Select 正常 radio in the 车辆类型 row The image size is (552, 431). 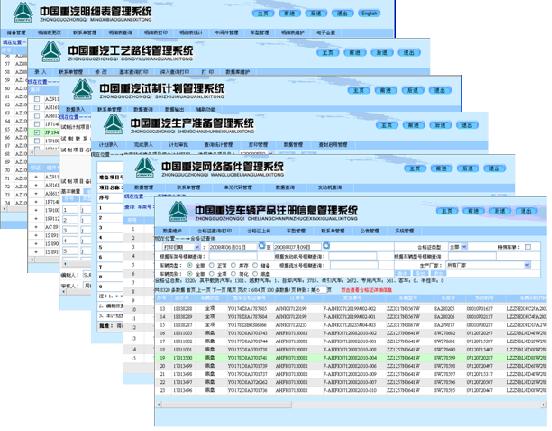212,265
